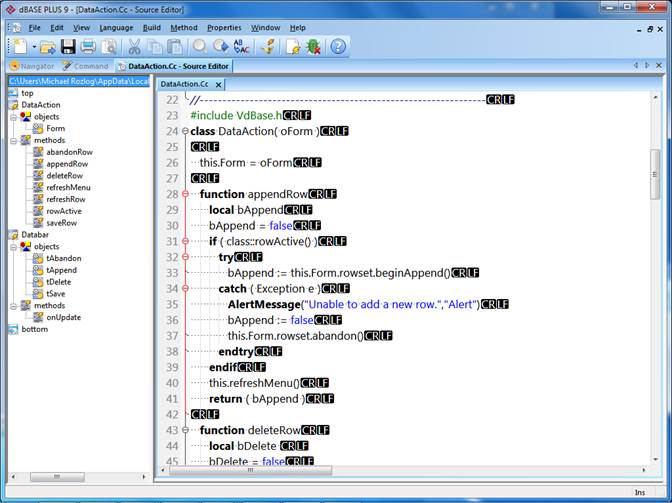The height and width of the screenshot is (503, 672).
Task: Click the Replace text toolbar icon
Action: click(x=242, y=46)
